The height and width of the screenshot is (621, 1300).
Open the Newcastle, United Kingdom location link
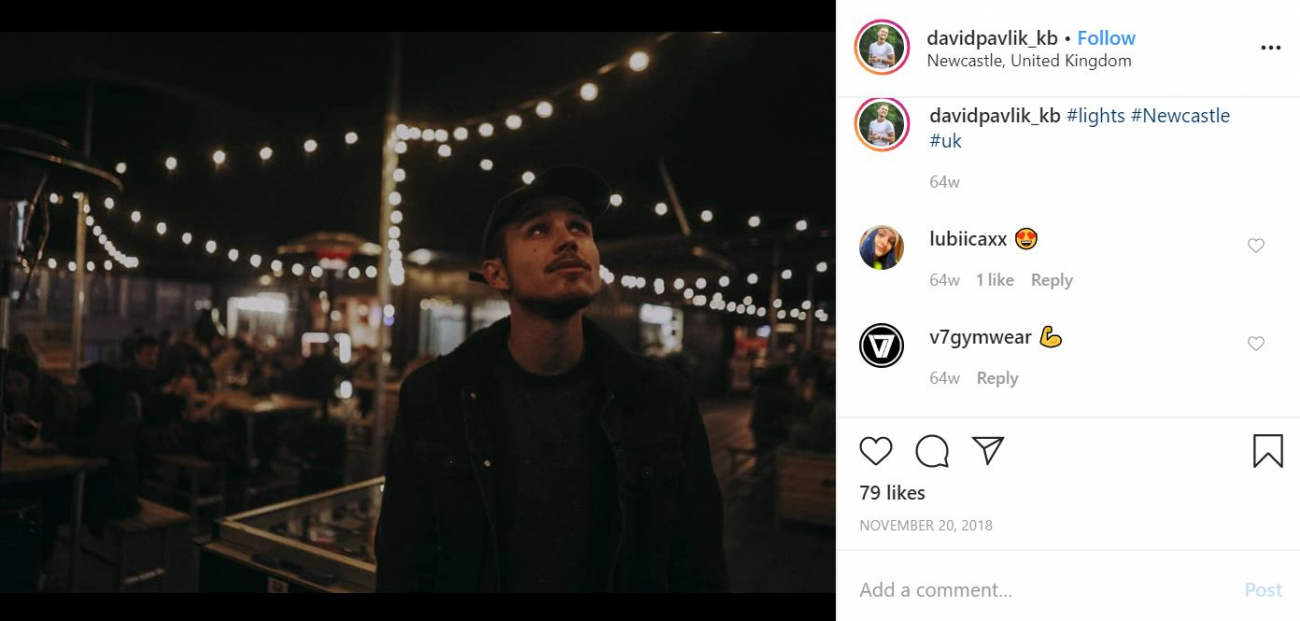pos(1029,61)
